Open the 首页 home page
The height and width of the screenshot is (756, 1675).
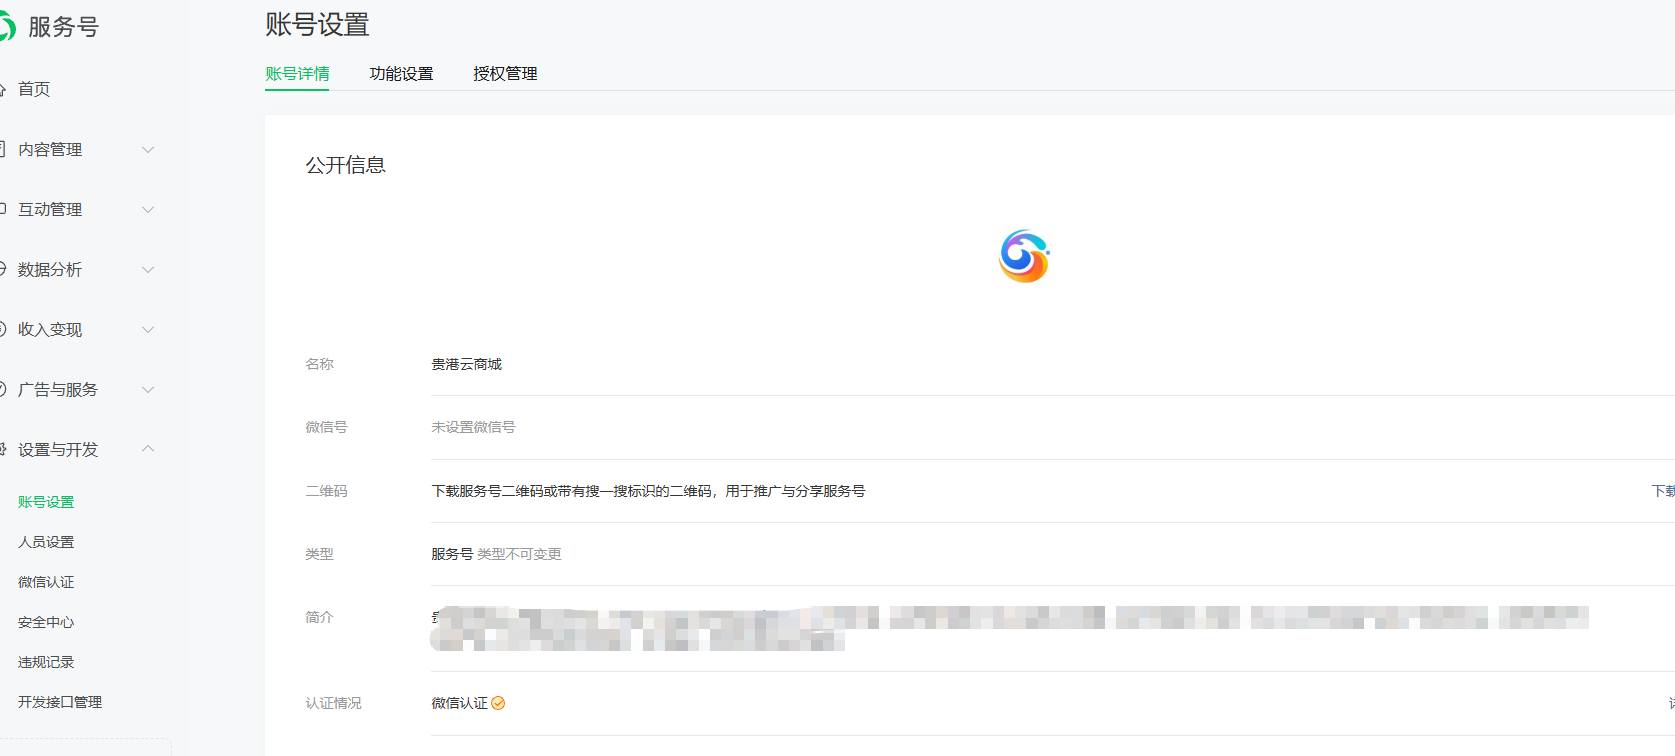33,89
